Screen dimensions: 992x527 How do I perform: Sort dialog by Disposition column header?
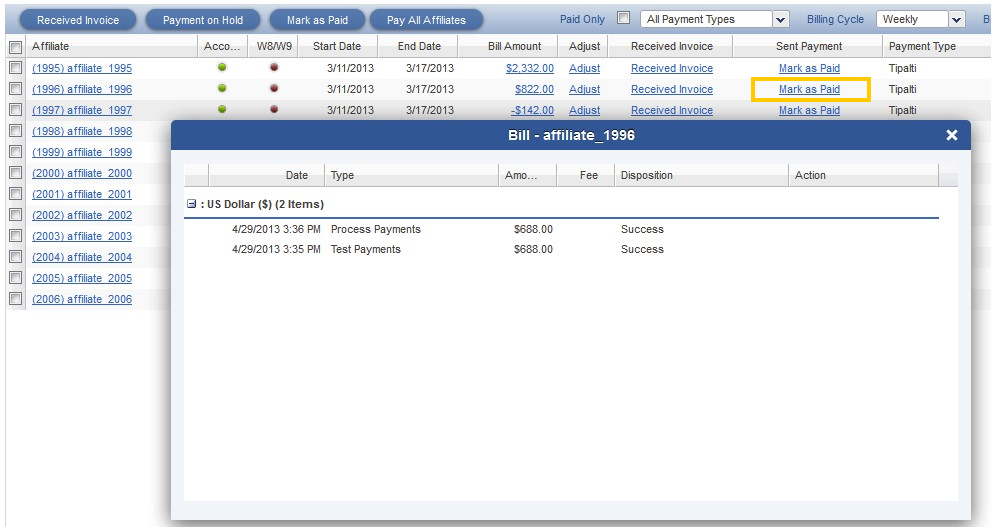click(646, 175)
